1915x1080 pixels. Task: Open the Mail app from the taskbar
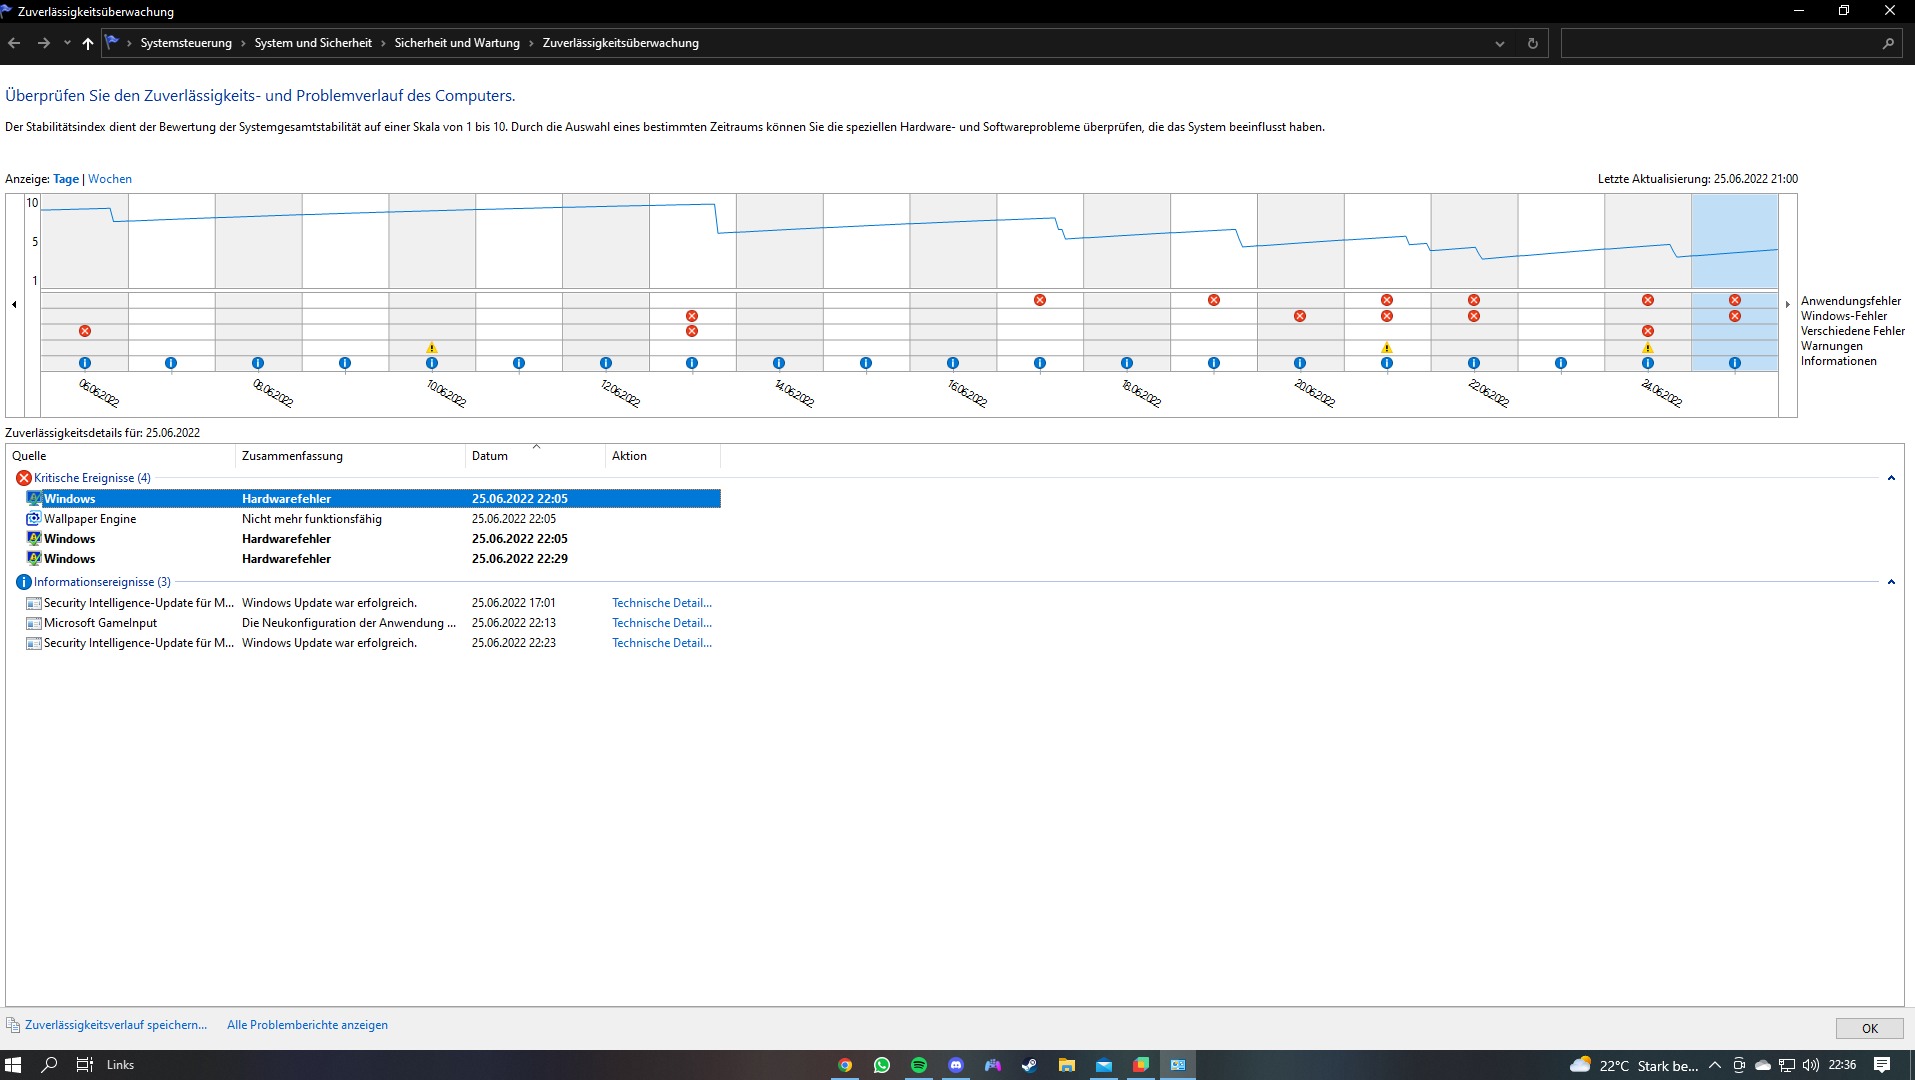[x=1104, y=1065]
